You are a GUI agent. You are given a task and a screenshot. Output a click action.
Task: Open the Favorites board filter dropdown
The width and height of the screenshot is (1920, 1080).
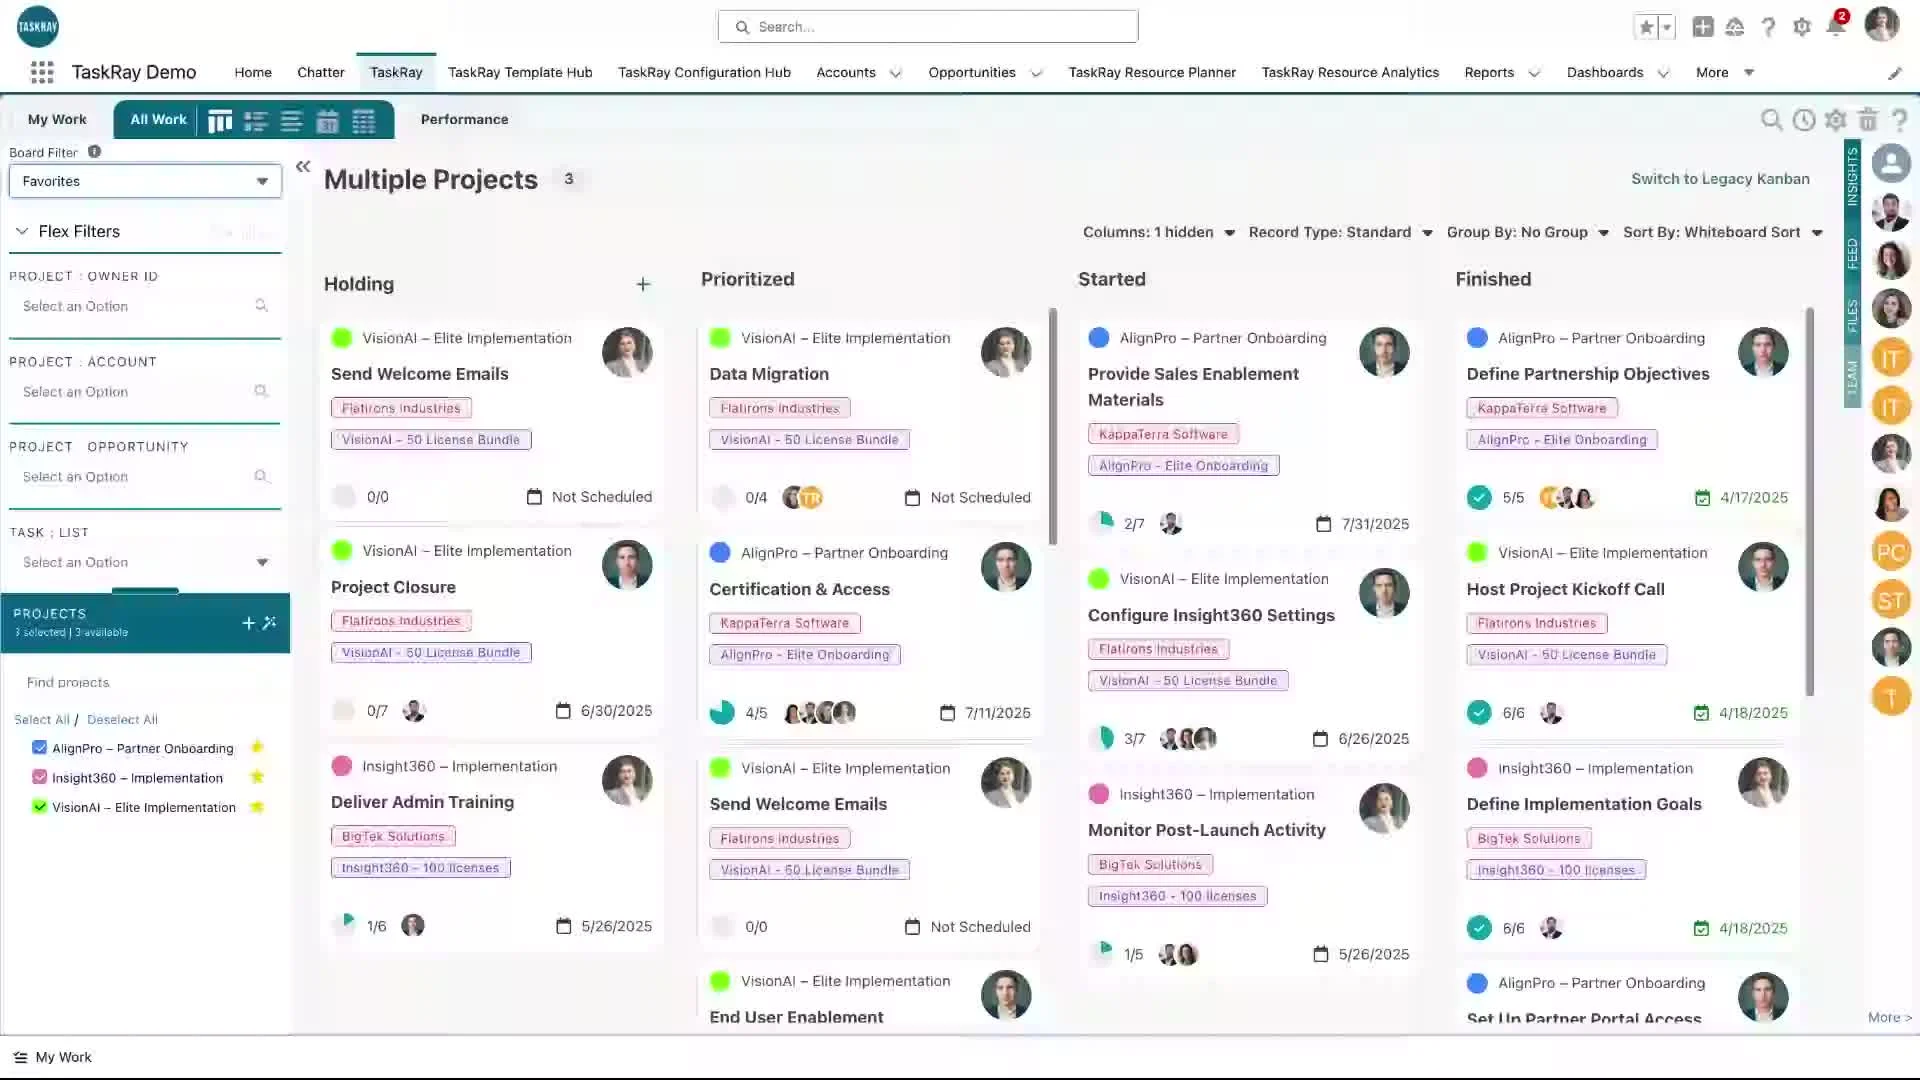click(x=145, y=181)
